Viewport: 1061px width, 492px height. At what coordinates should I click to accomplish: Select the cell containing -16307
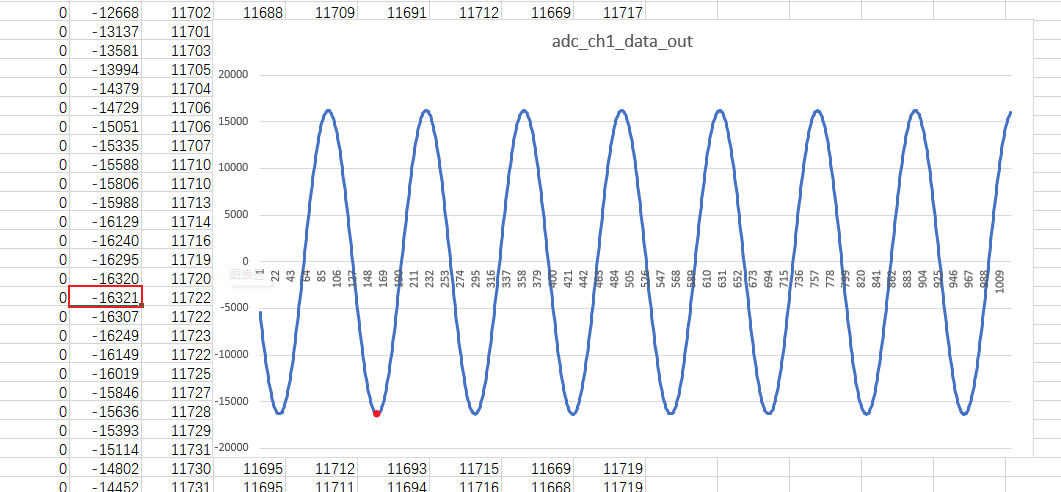pyautogui.click(x=106, y=317)
